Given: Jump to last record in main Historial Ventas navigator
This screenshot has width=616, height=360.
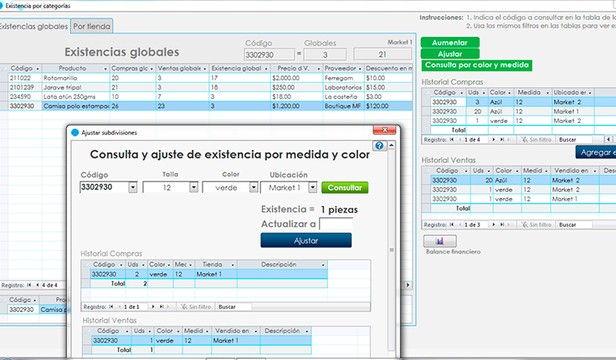Looking at the screenshot, I should 502,225.
